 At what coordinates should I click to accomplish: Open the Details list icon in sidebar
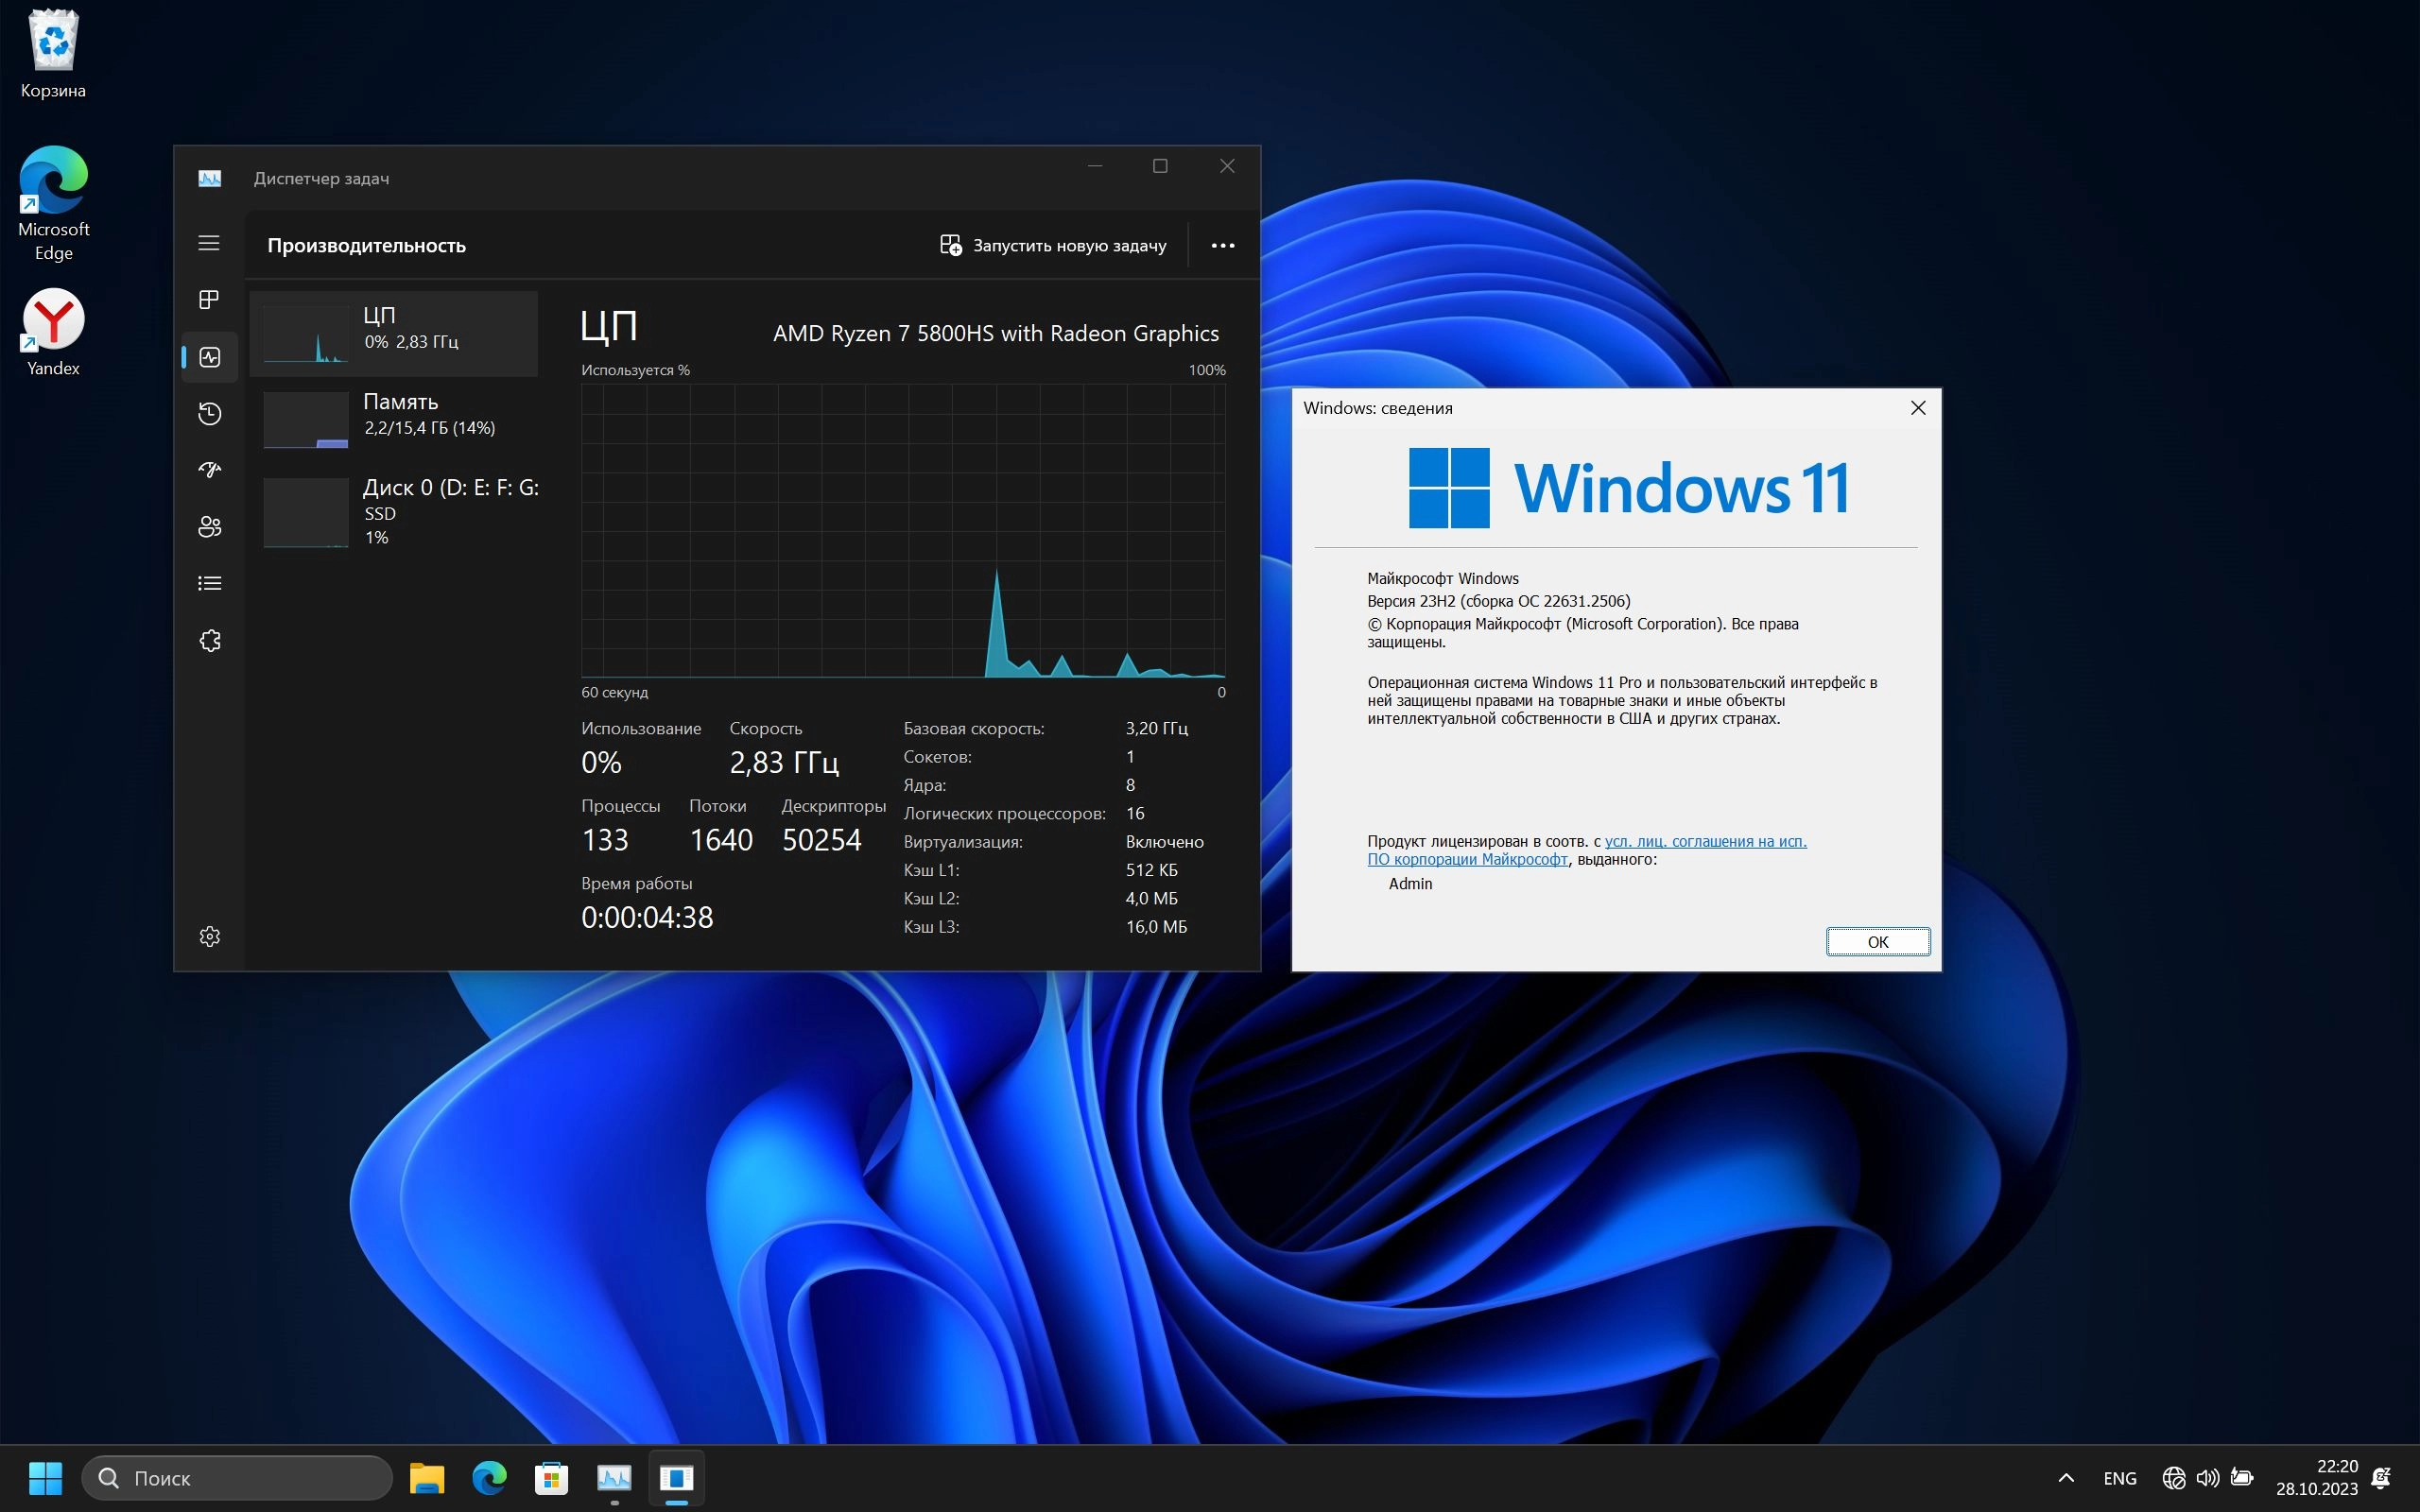(209, 584)
